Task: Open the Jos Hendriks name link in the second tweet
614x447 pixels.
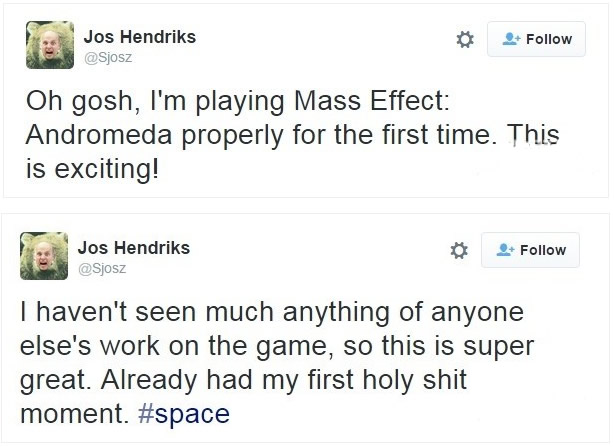Action: coord(132,247)
